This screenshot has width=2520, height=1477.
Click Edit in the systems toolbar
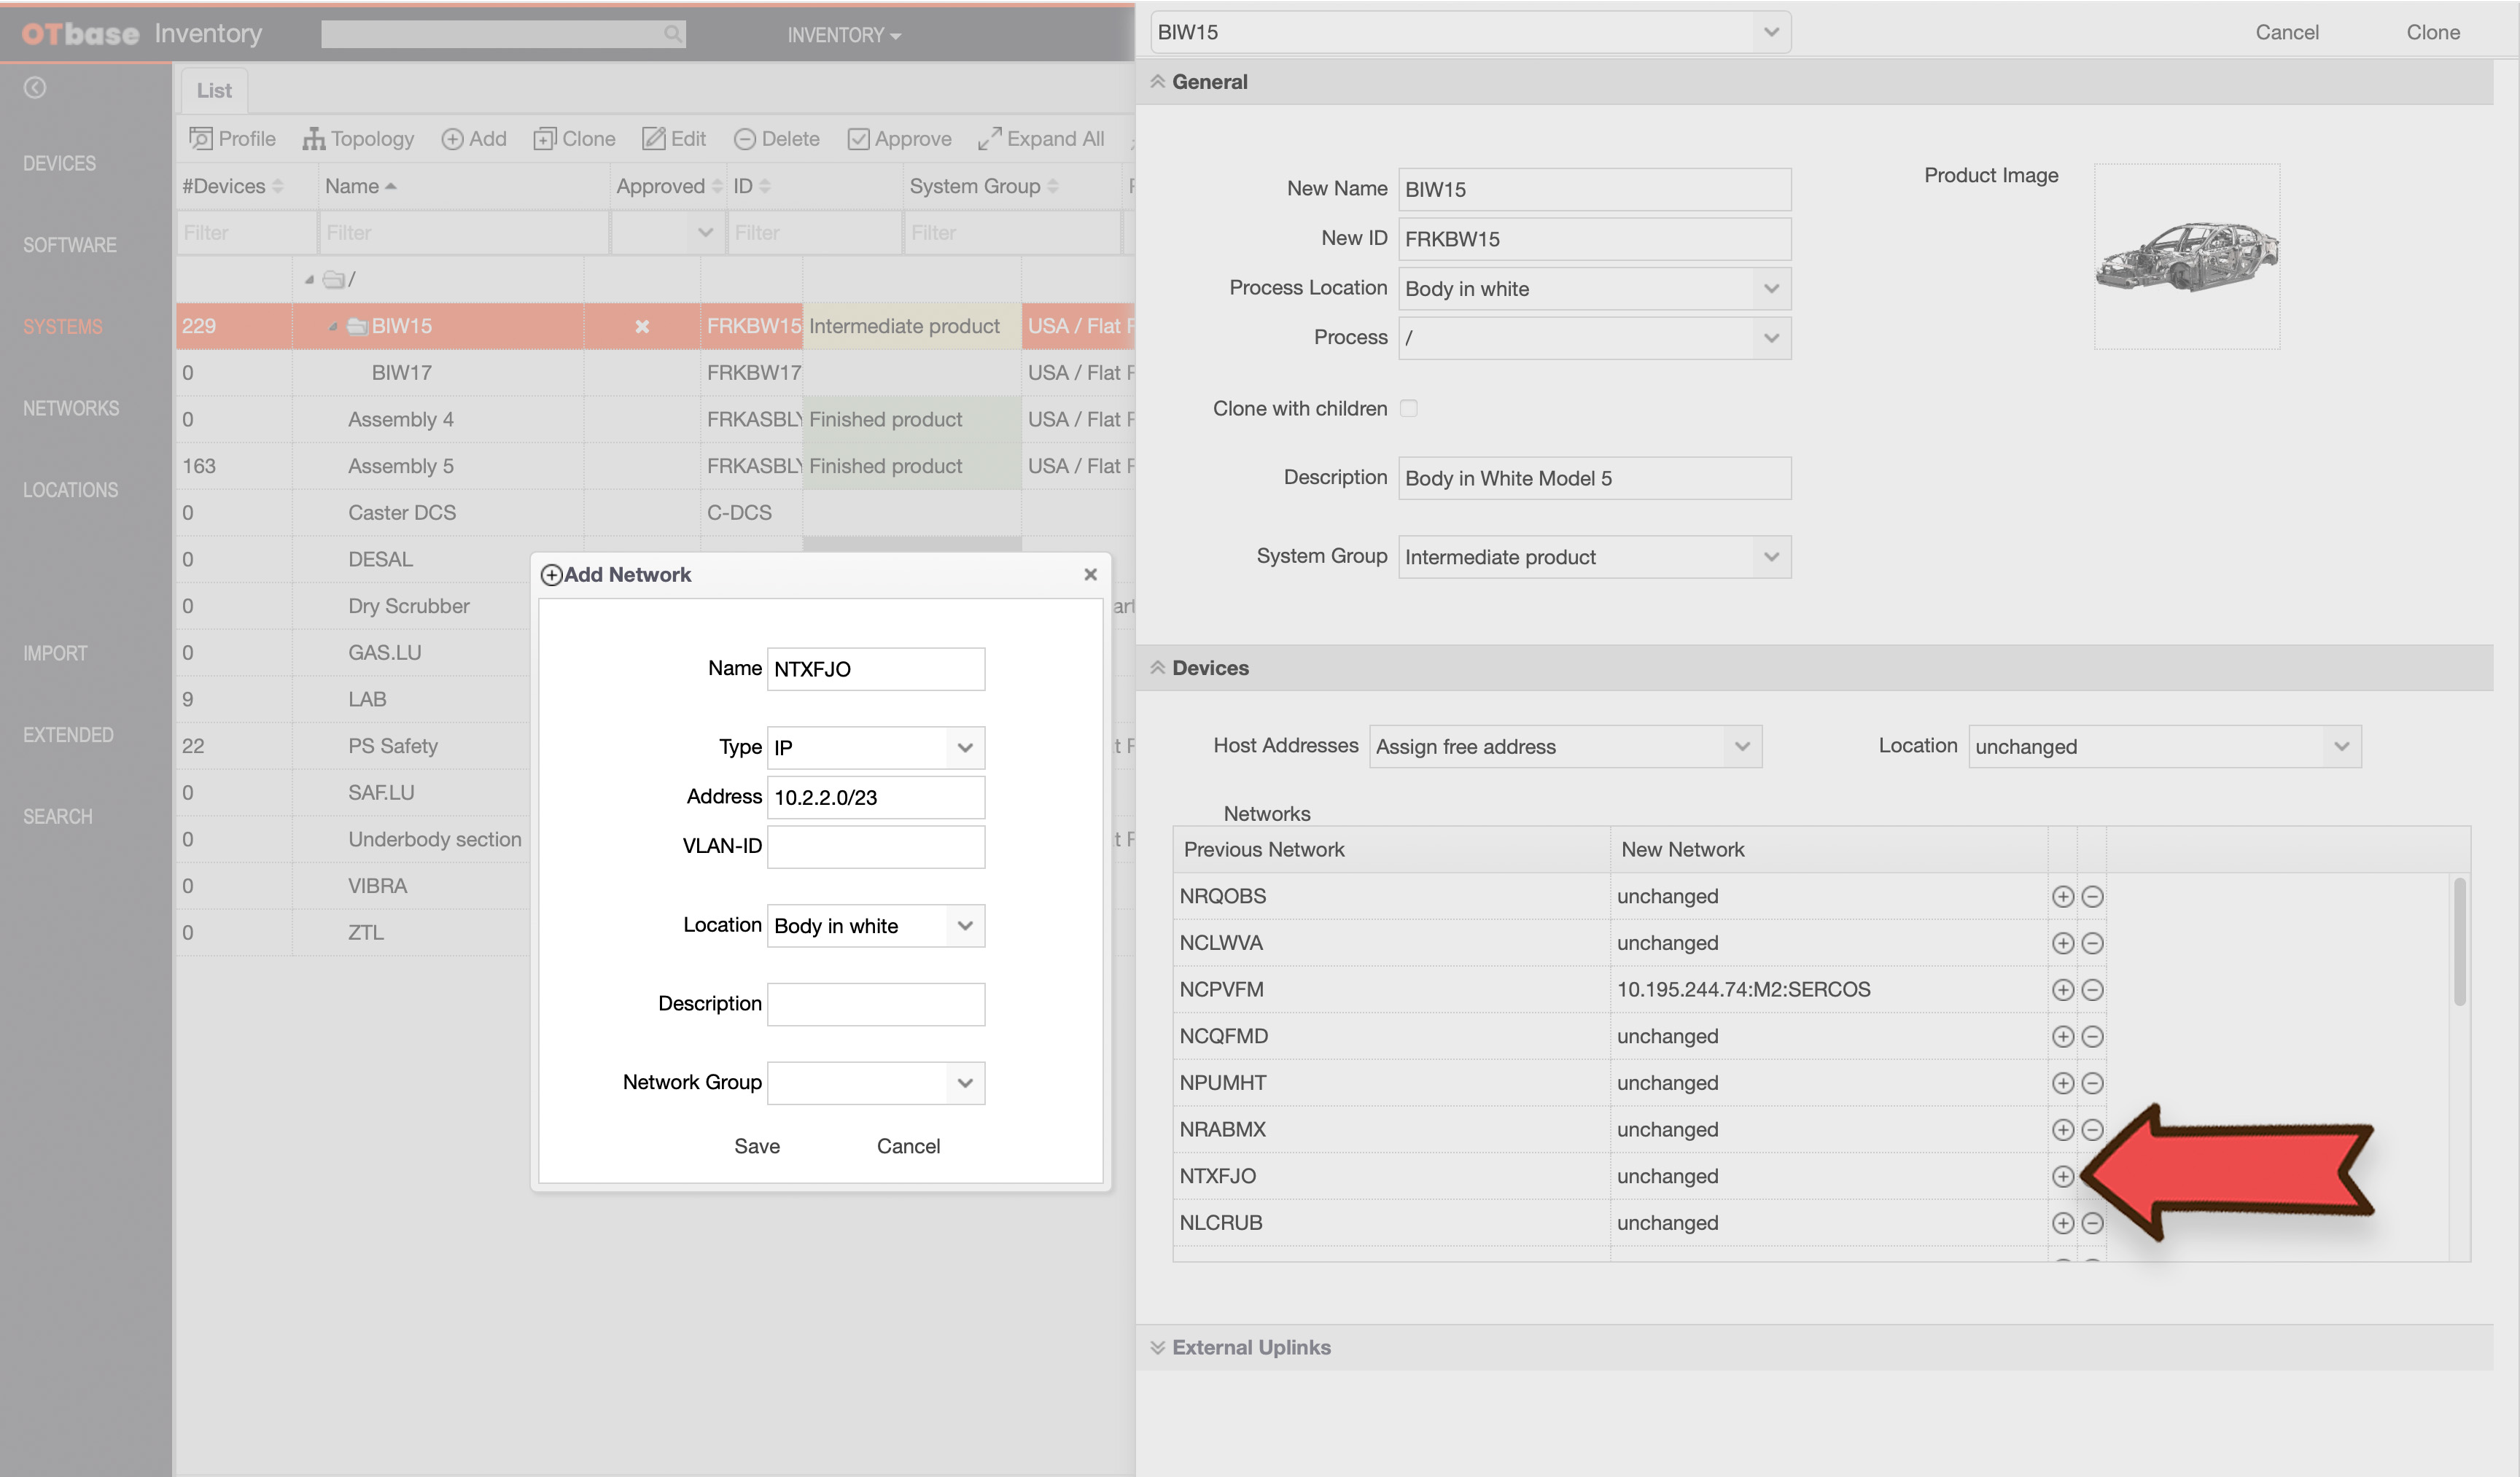(x=674, y=139)
